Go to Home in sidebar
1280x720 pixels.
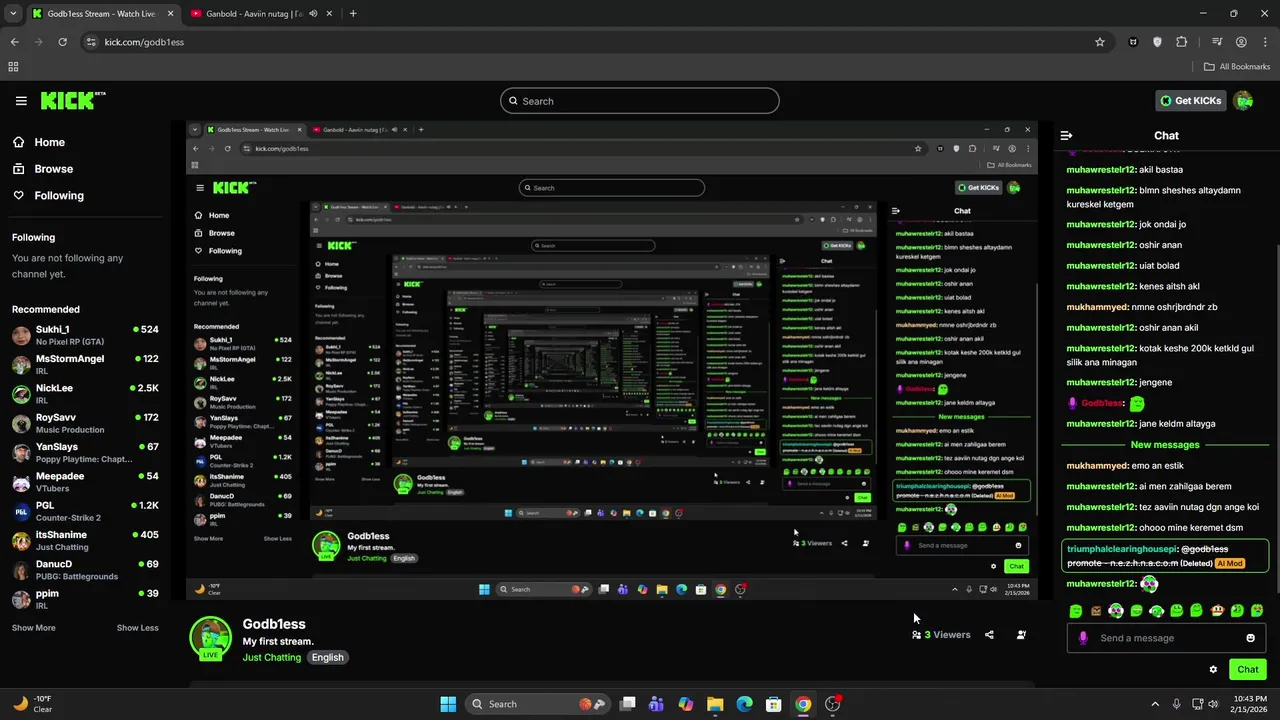tap(39, 142)
